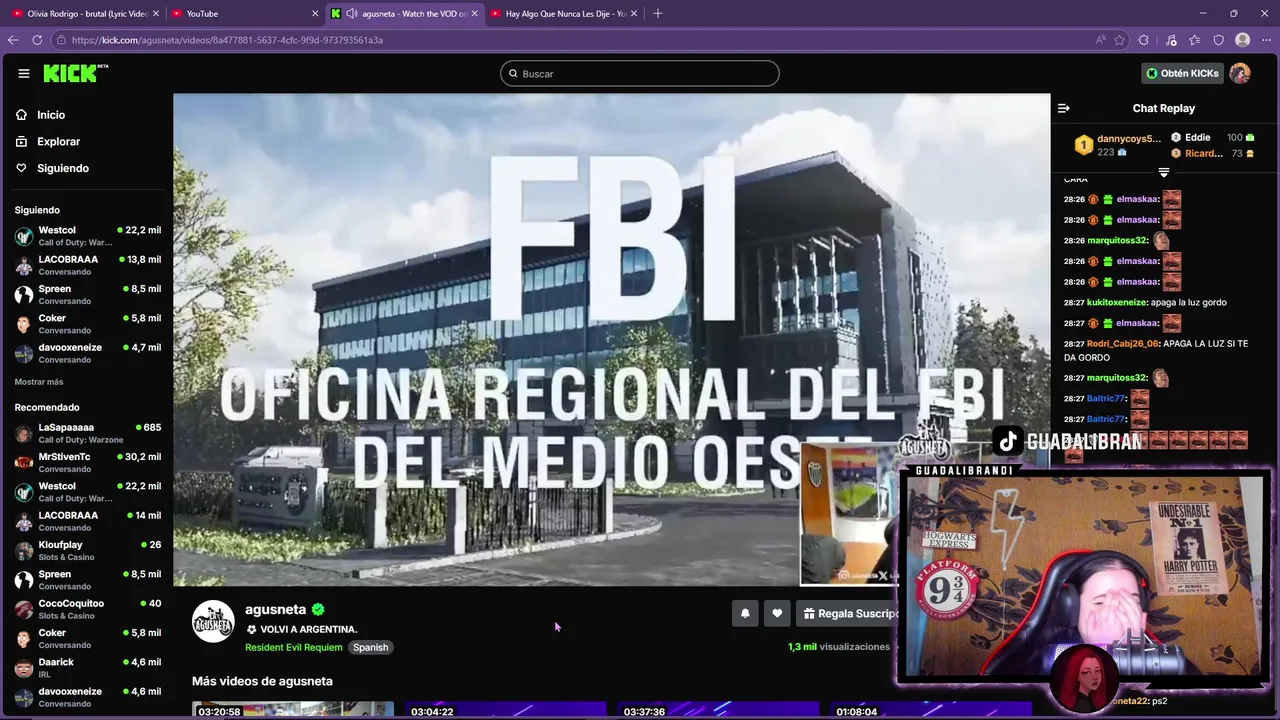
Task: Open Kloufplay recommended channel
Action: (x=88, y=550)
